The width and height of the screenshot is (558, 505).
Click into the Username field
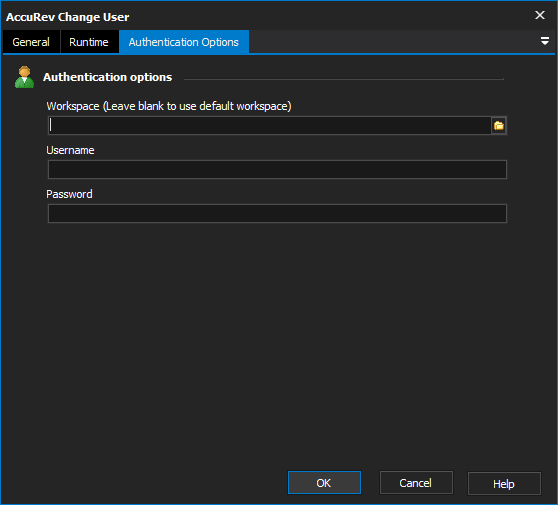tap(277, 169)
